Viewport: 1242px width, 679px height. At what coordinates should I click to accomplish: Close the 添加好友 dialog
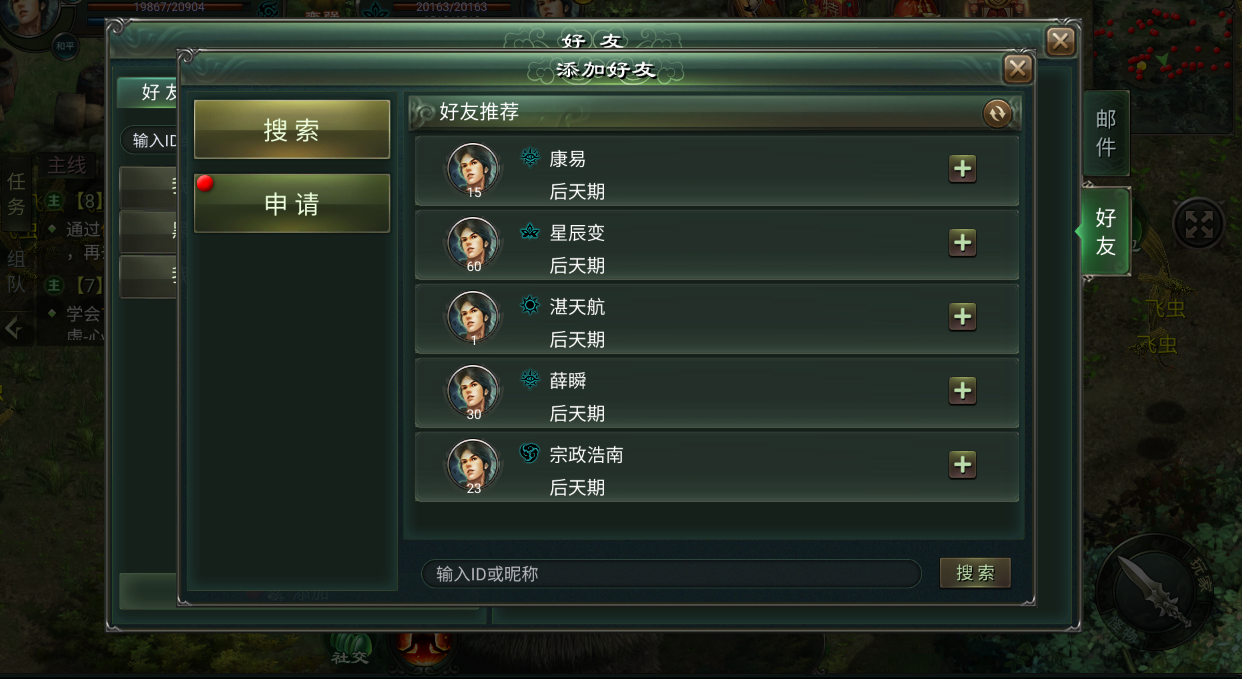pos(1018,68)
